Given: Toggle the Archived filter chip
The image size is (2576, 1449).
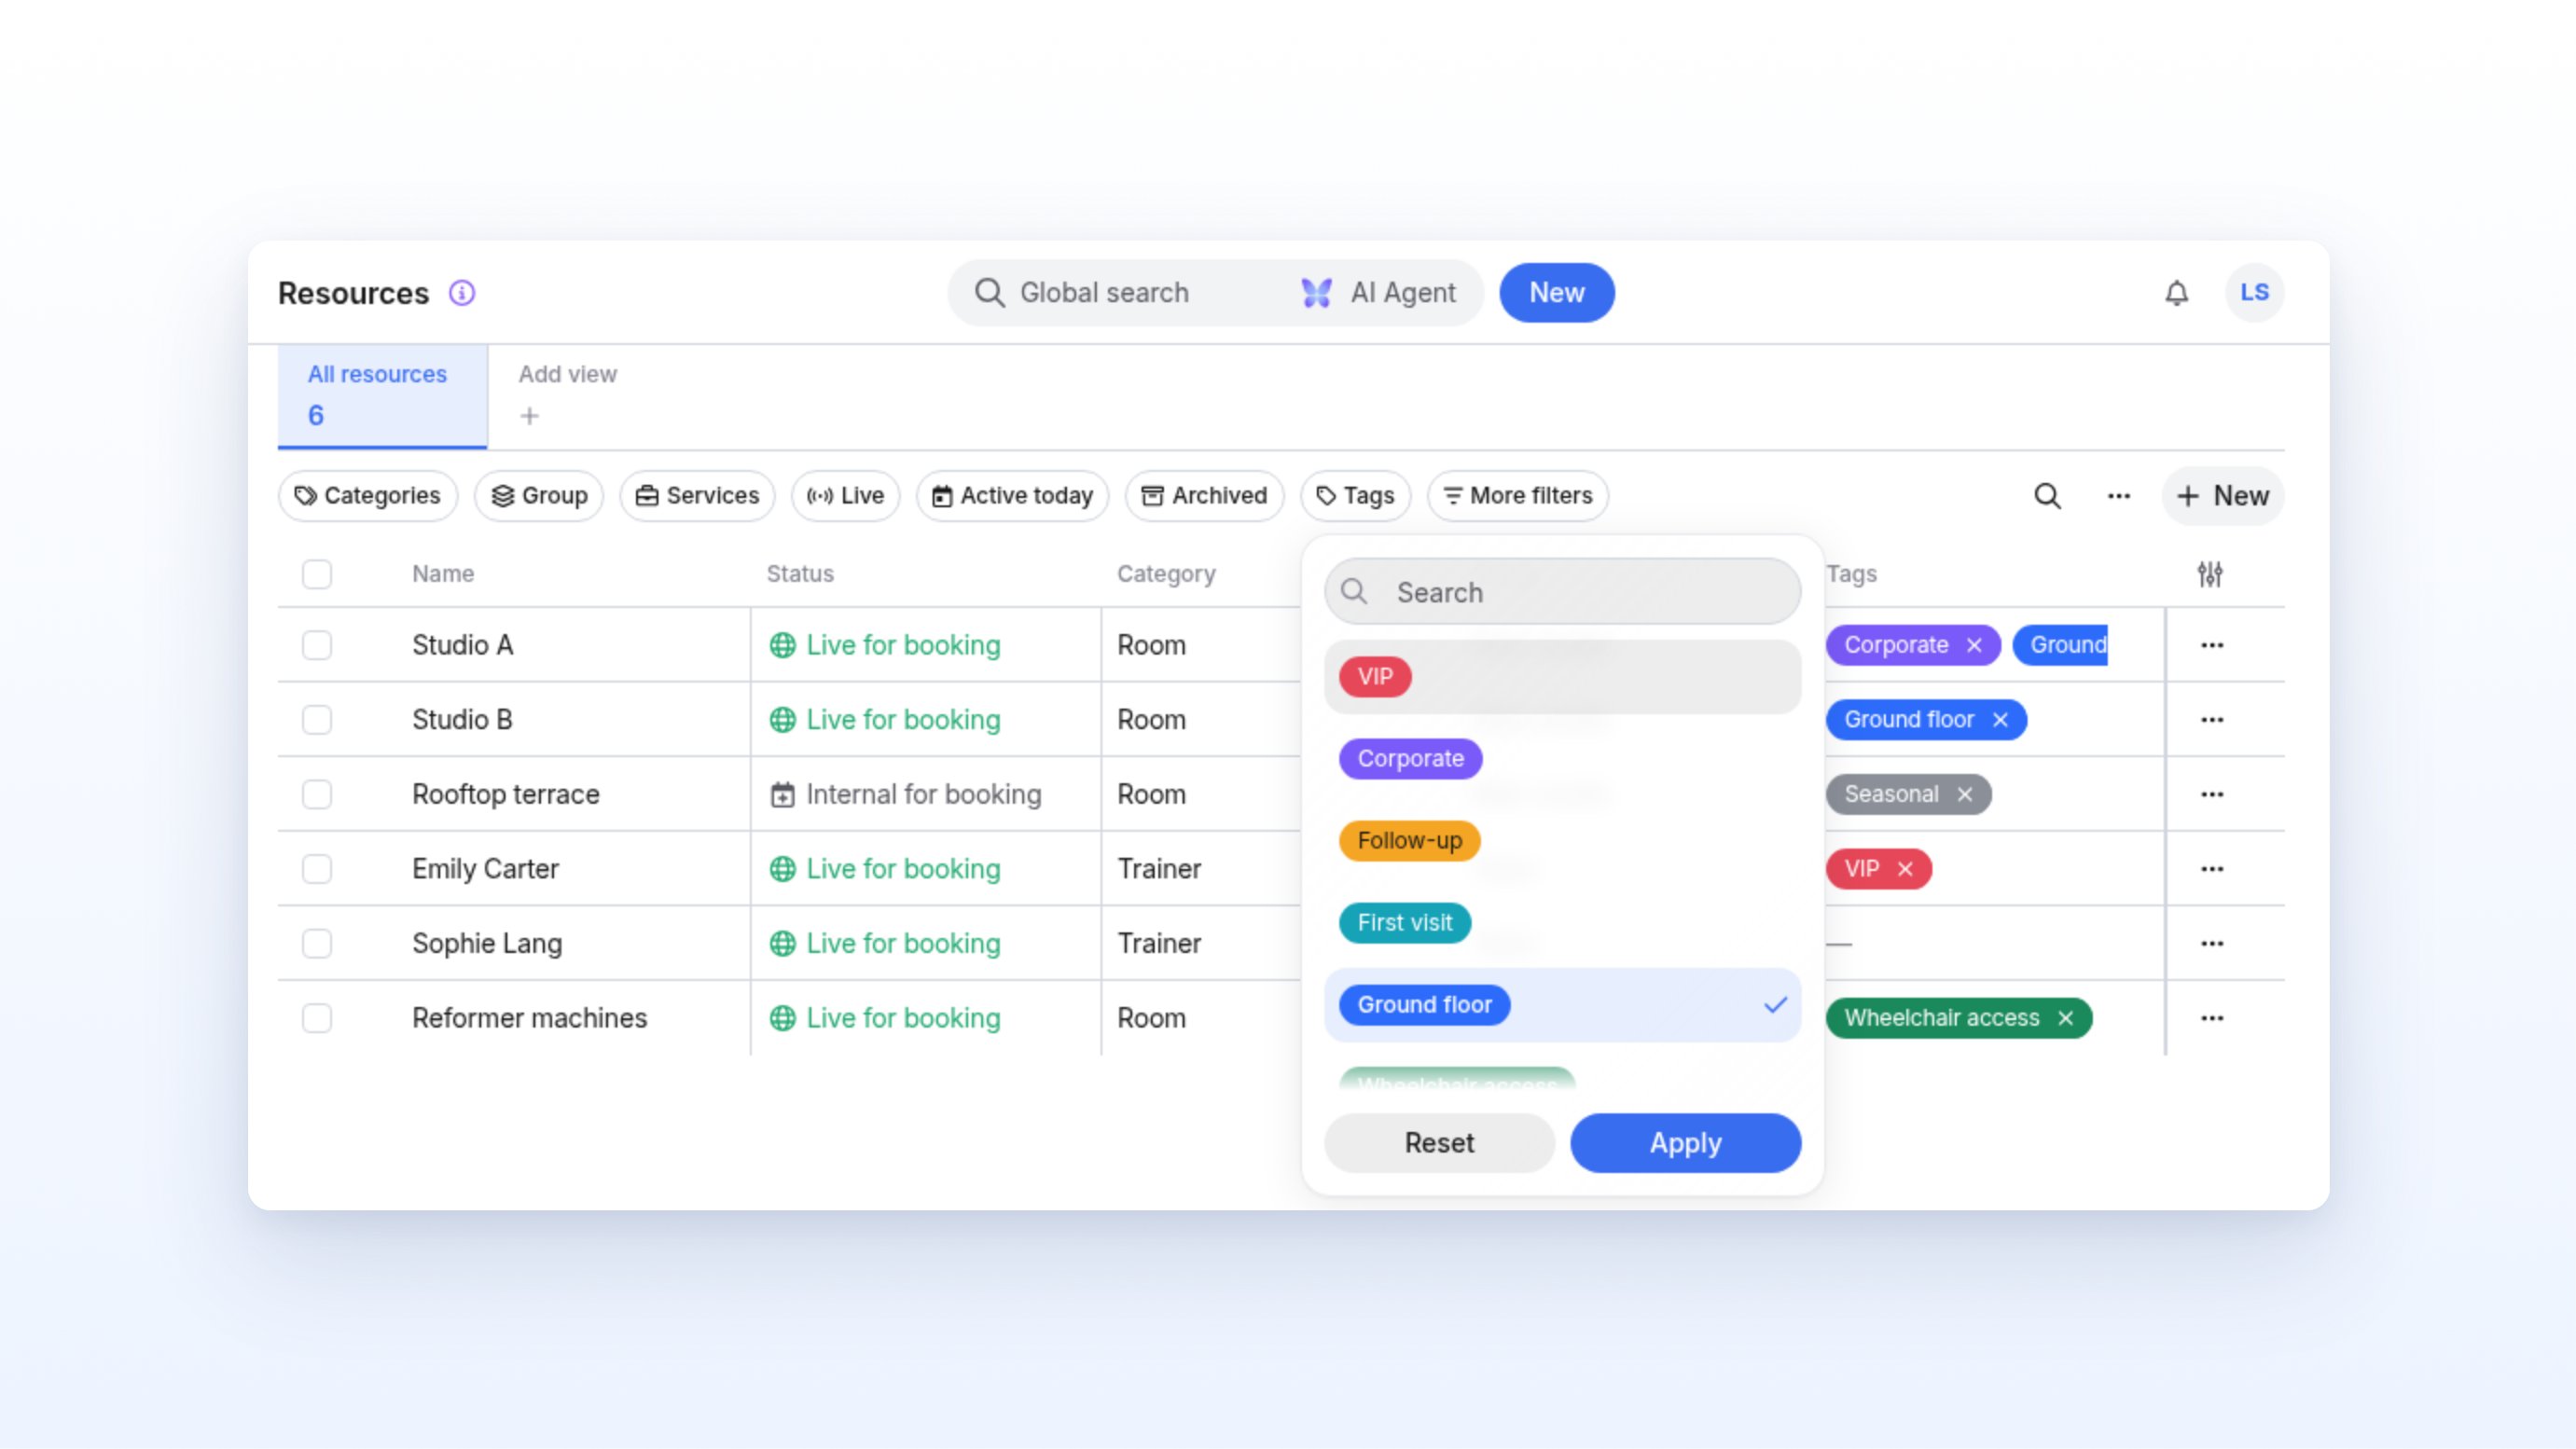Looking at the screenshot, I should pyautogui.click(x=1204, y=496).
